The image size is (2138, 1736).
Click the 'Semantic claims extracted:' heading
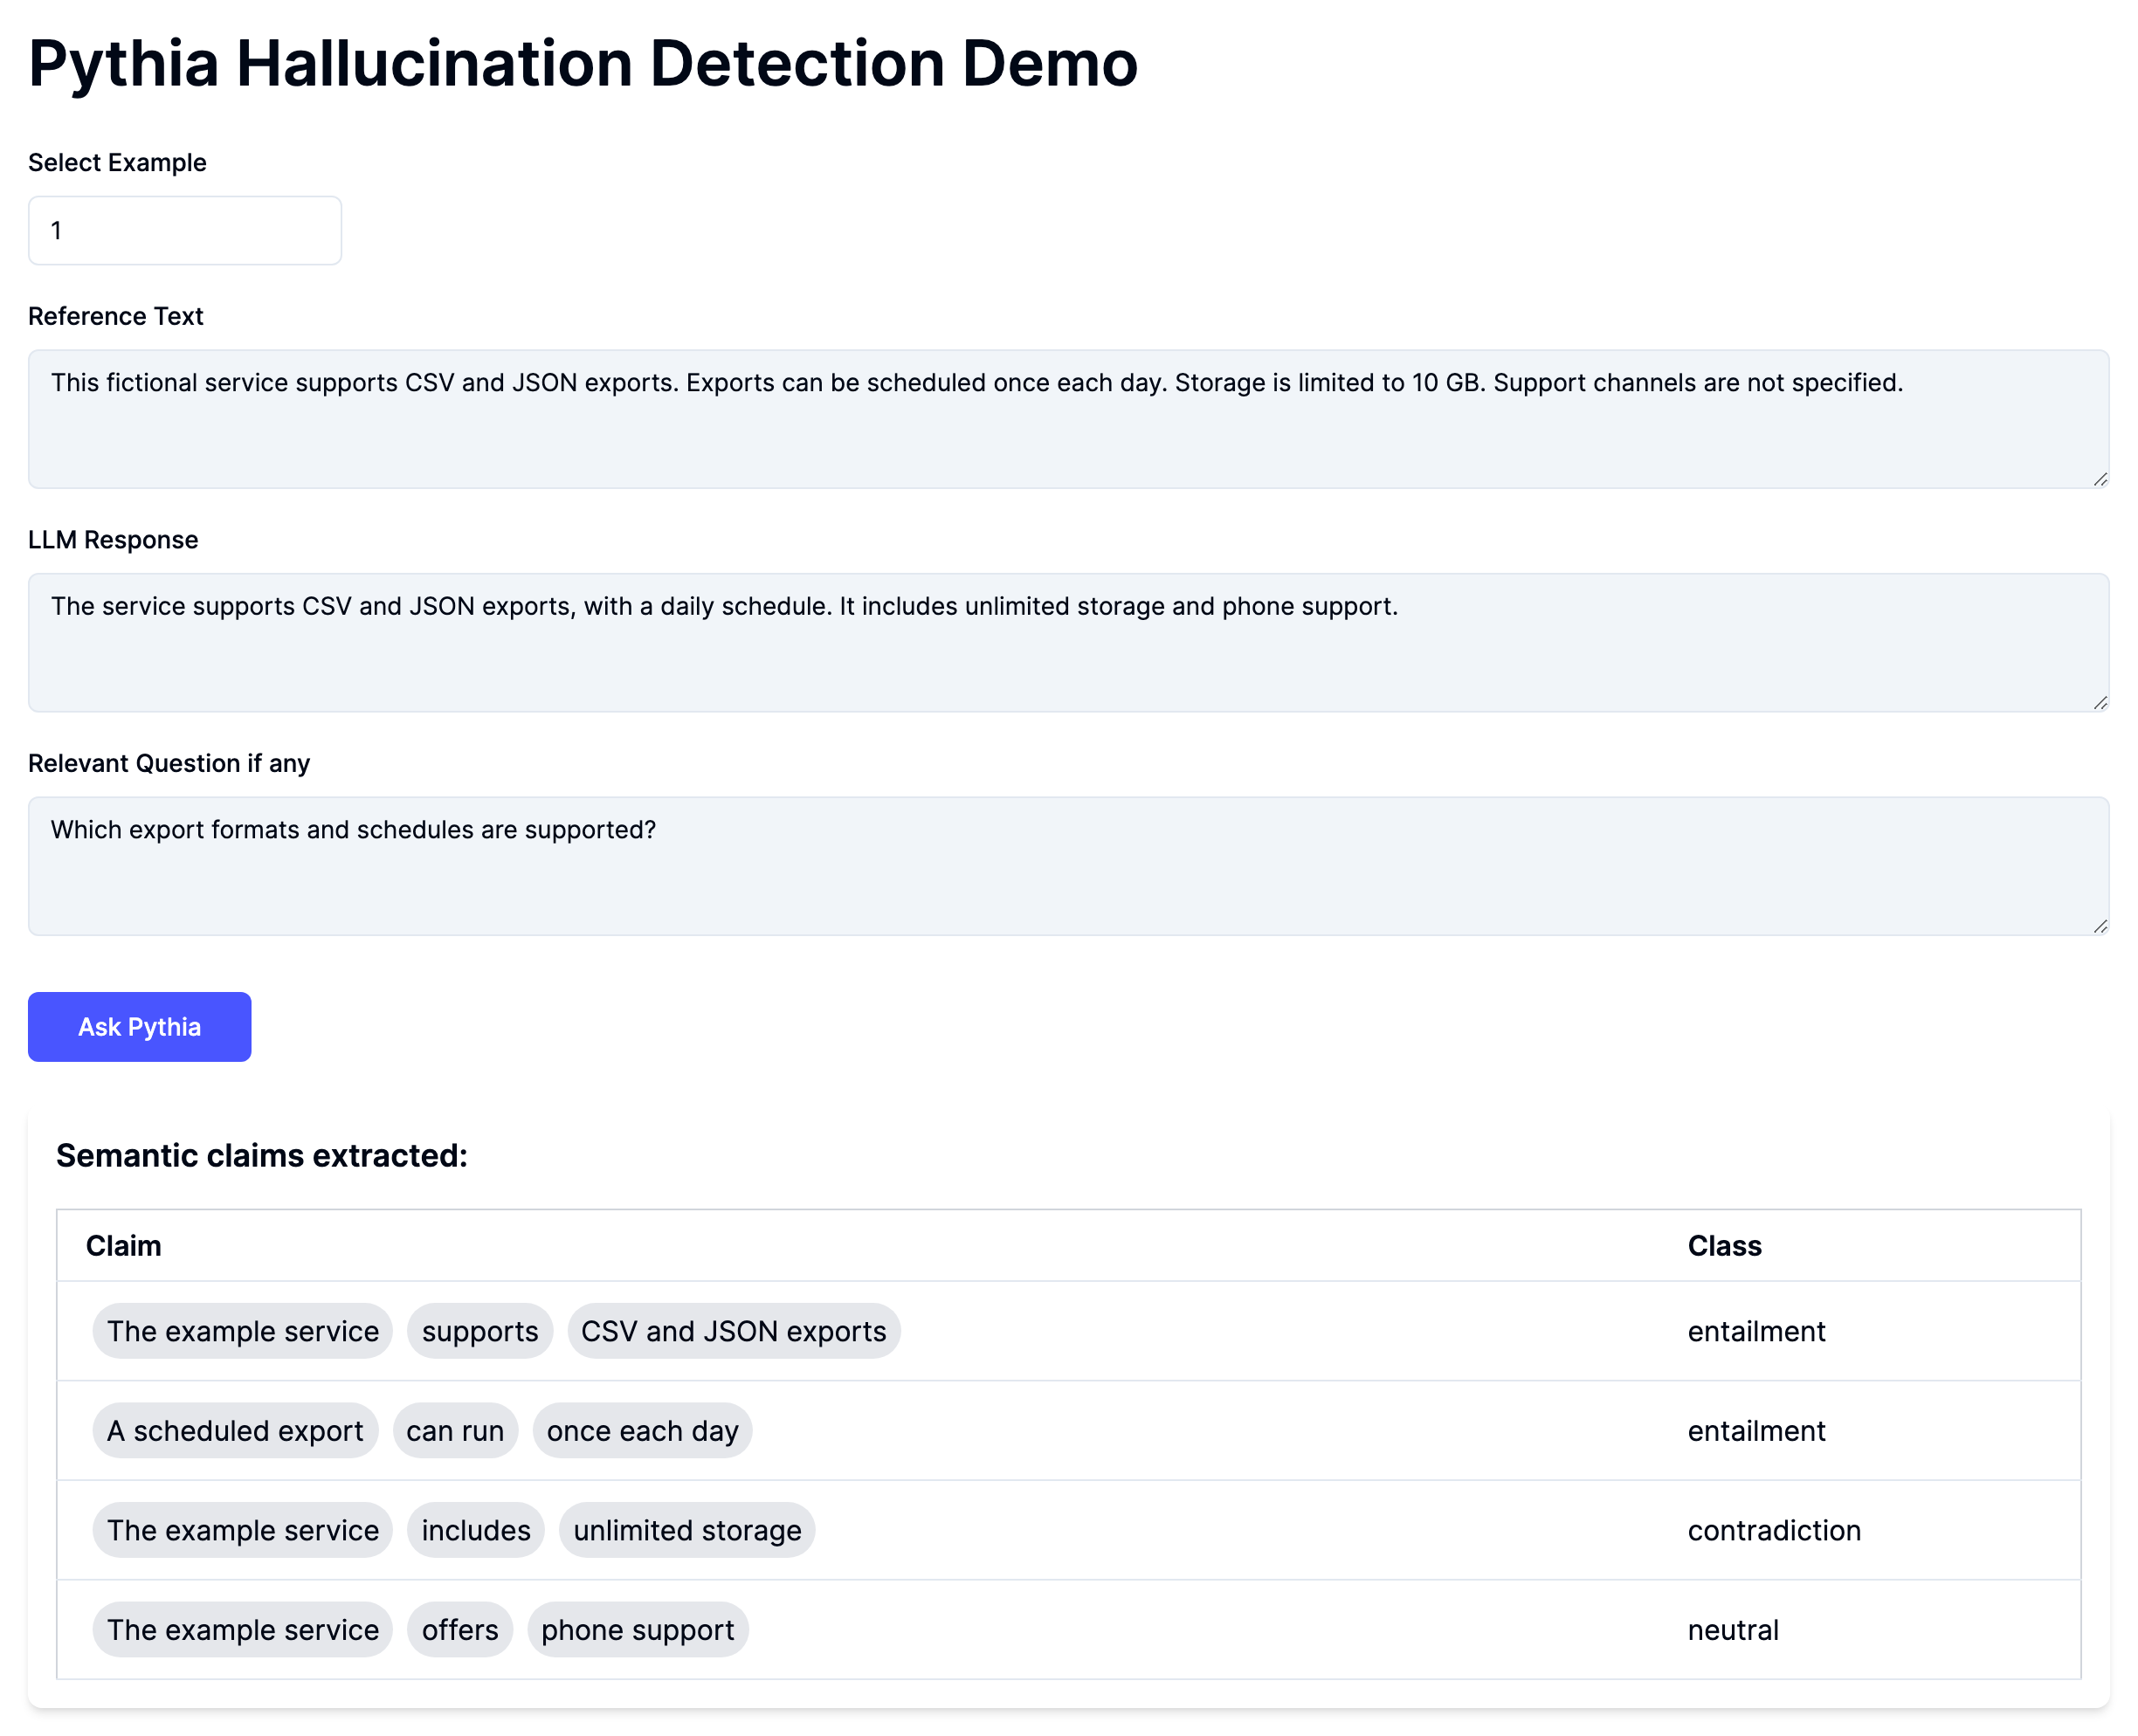point(262,1156)
